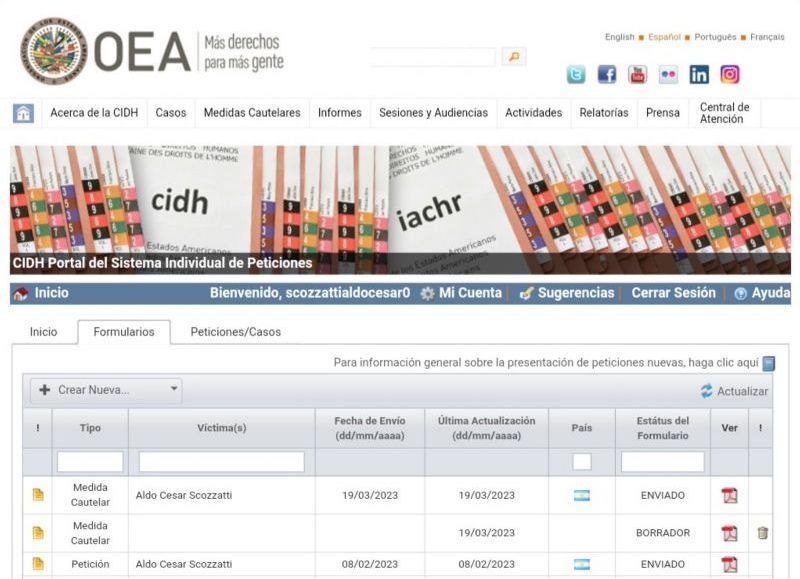Click the Petición type cell
Viewport: 800px width, 579px height.
click(x=90, y=564)
